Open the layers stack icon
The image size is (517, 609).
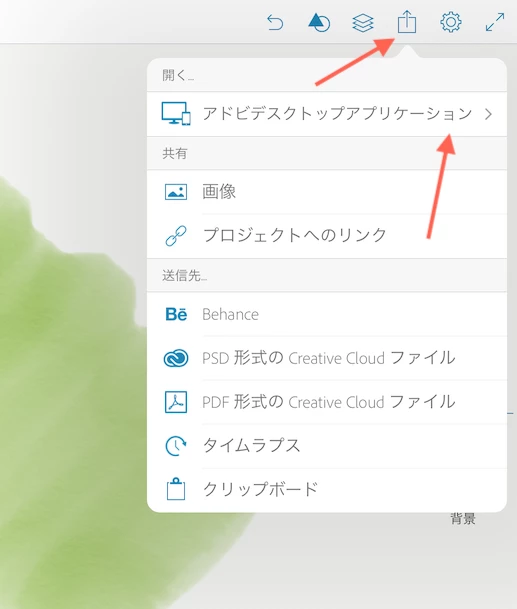click(x=363, y=23)
